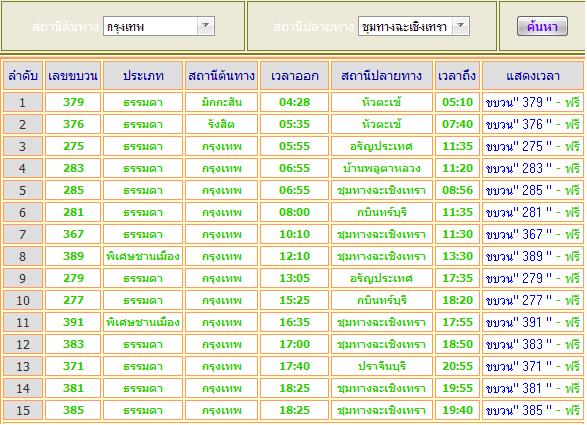Select the กรุงเทพ origin station field
Viewport: 587px width, 425px height.
point(159,26)
